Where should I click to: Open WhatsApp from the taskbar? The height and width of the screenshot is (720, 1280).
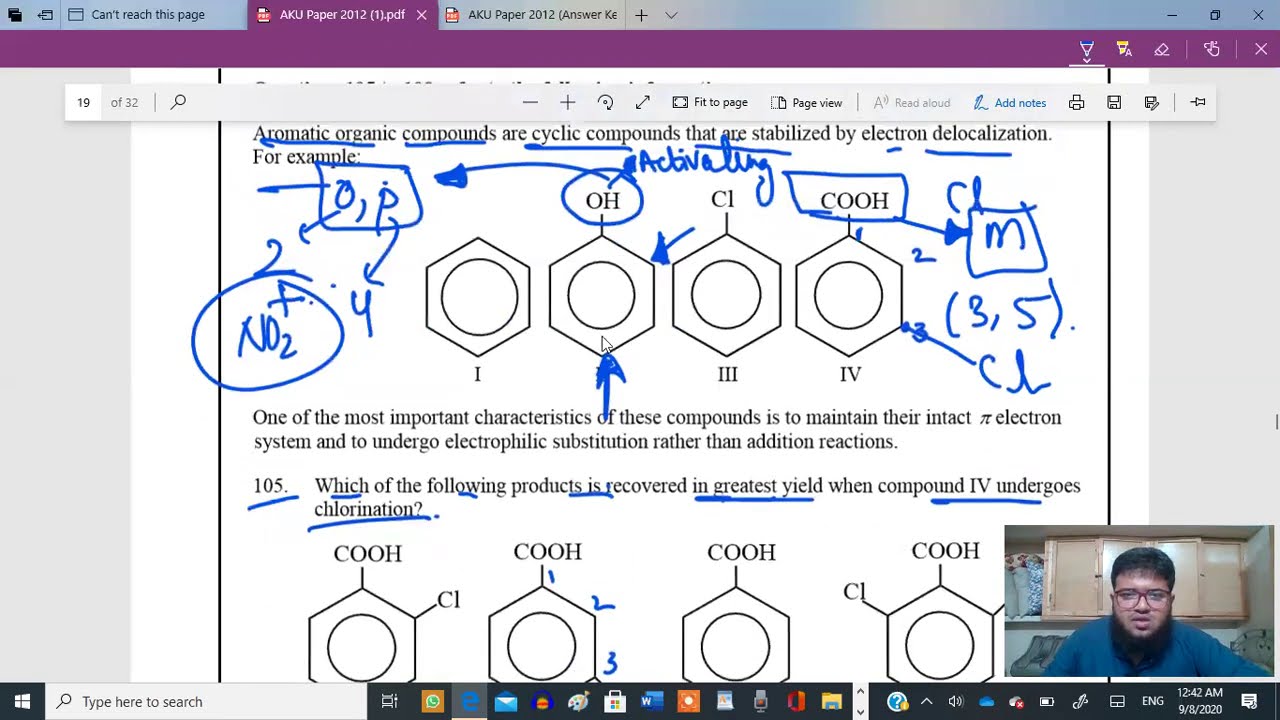click(432, 701)
